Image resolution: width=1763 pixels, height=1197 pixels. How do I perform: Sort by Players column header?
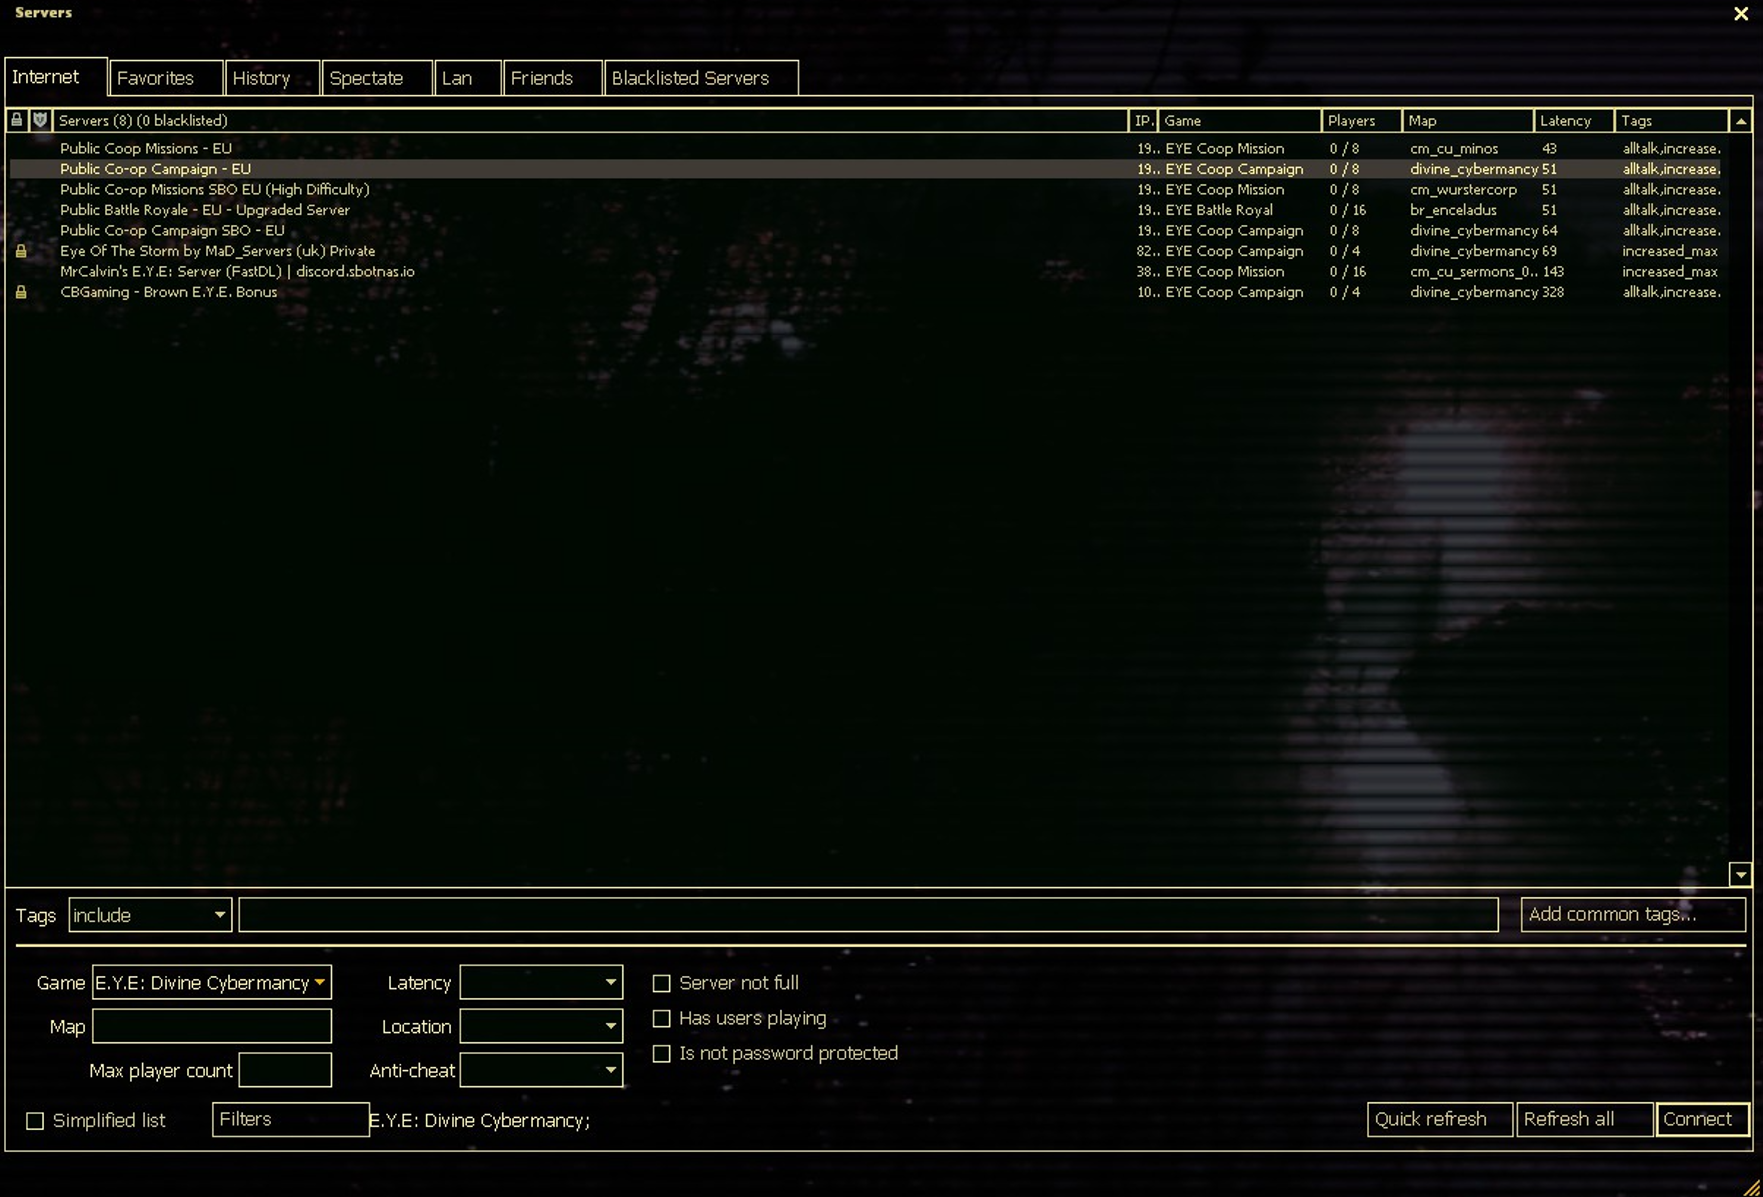[x=1361, y=120]
